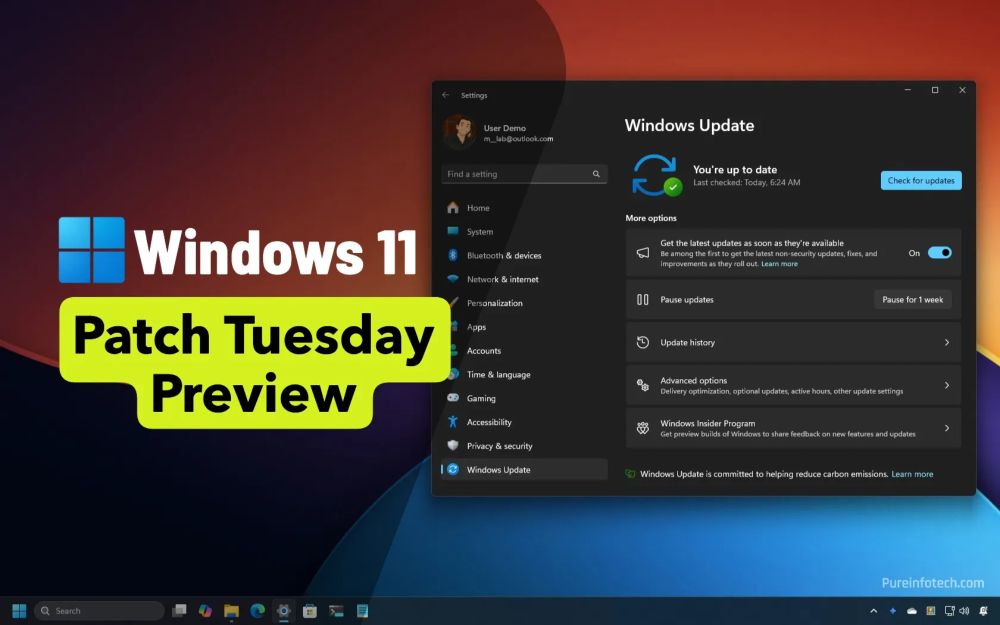Open File Explorer from the taskbar
This screenshot has width=1000, height=625.
click(232, 611)
